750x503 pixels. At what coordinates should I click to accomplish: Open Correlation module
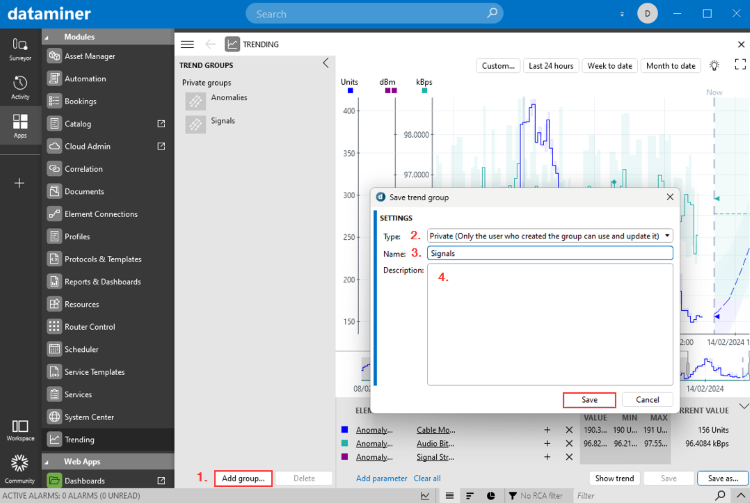click(108, 169)
